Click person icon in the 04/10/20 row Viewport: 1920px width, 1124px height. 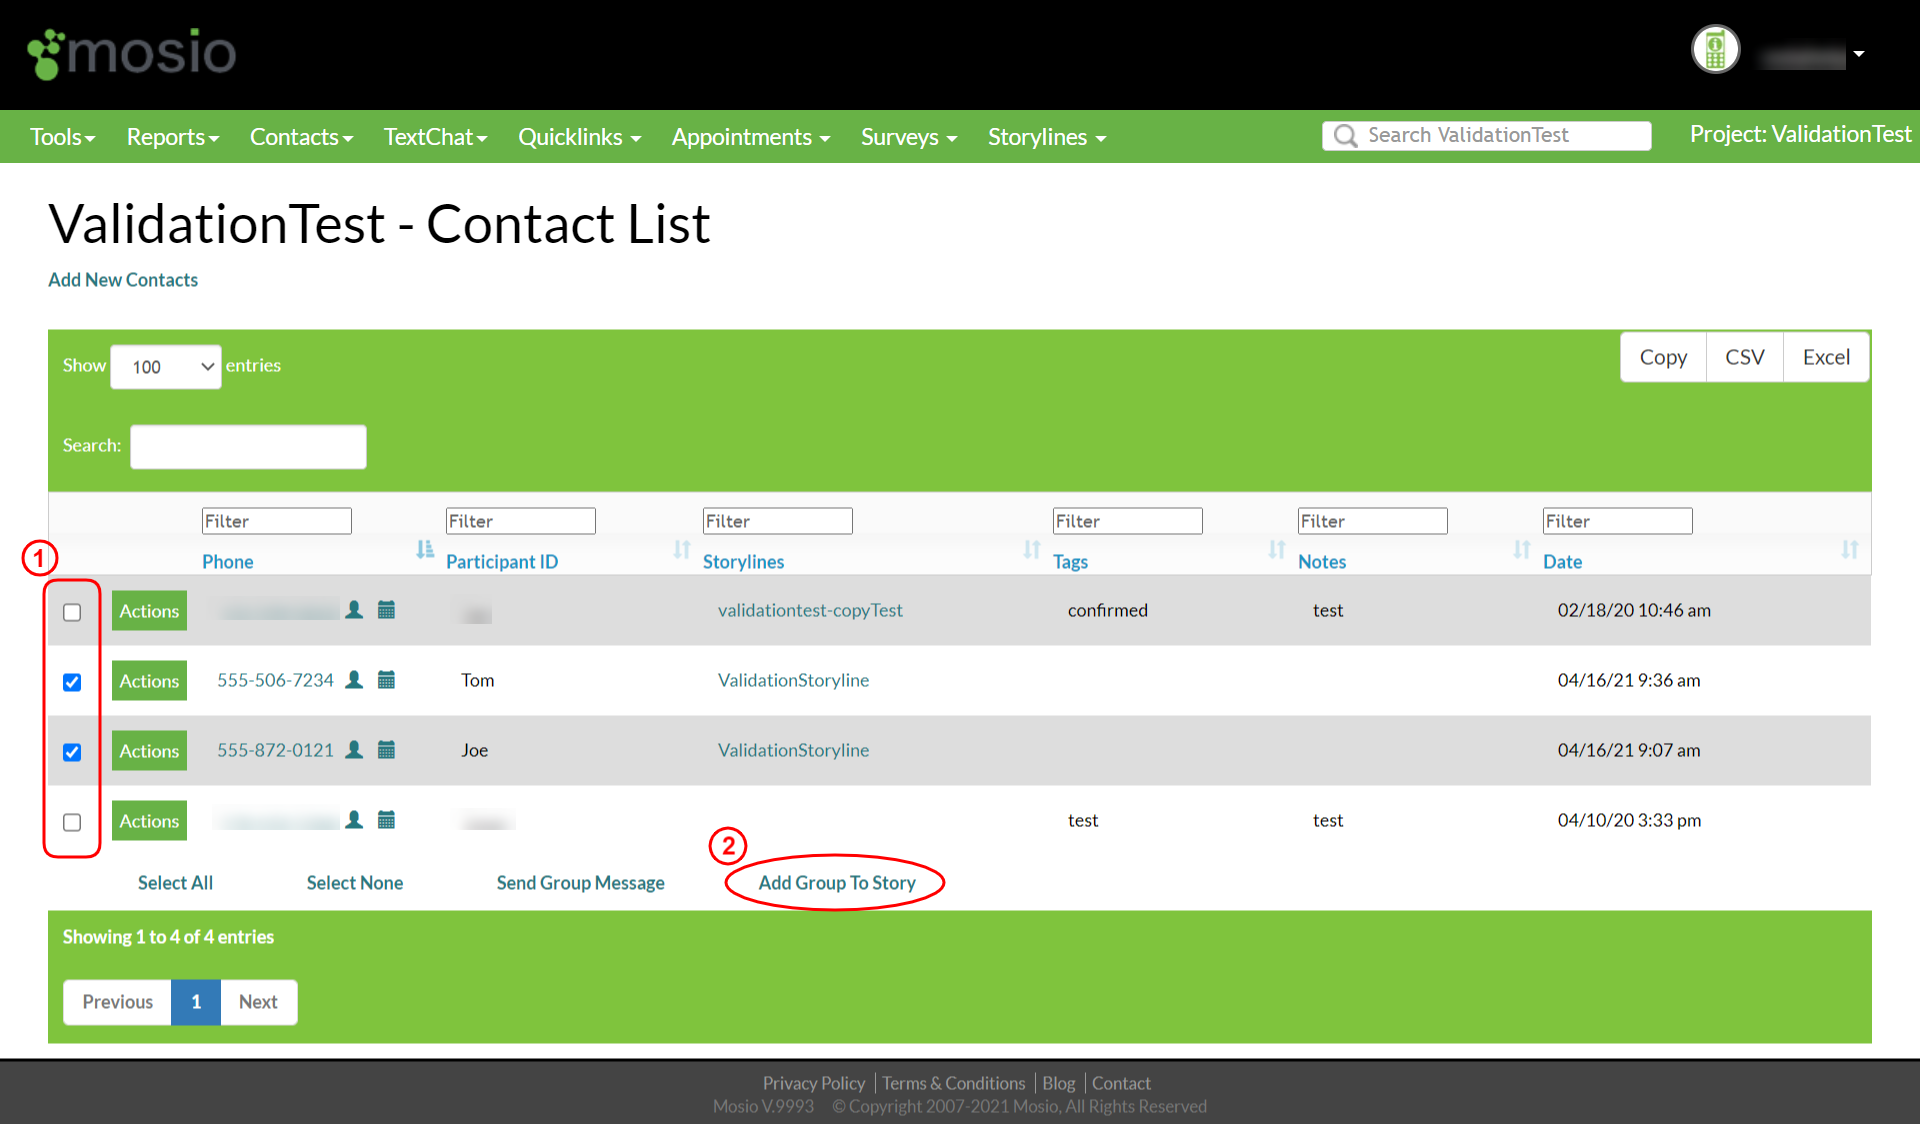tap(354, 820)
